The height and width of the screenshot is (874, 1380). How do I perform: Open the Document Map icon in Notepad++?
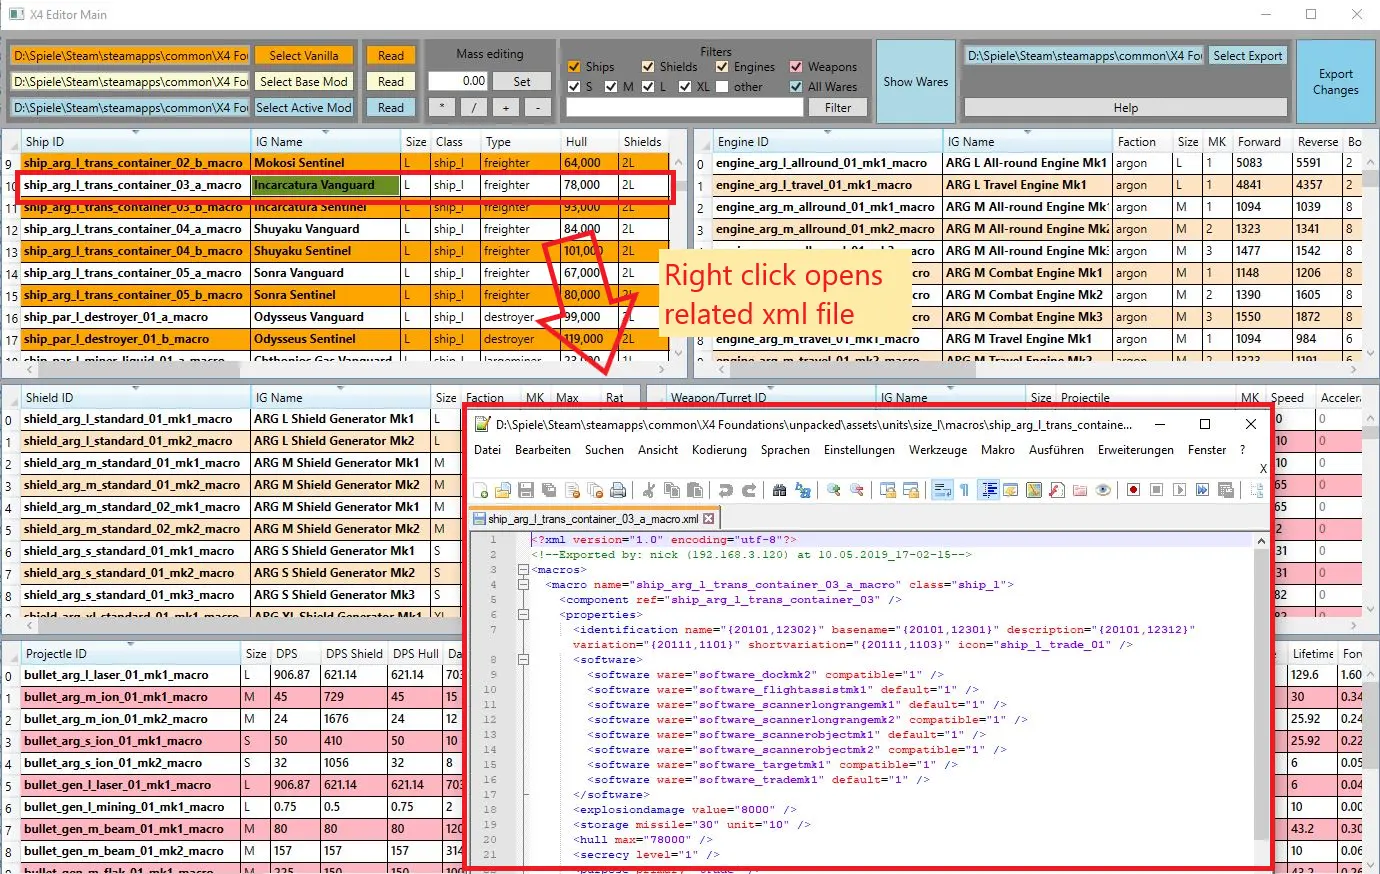[1033, 490]
